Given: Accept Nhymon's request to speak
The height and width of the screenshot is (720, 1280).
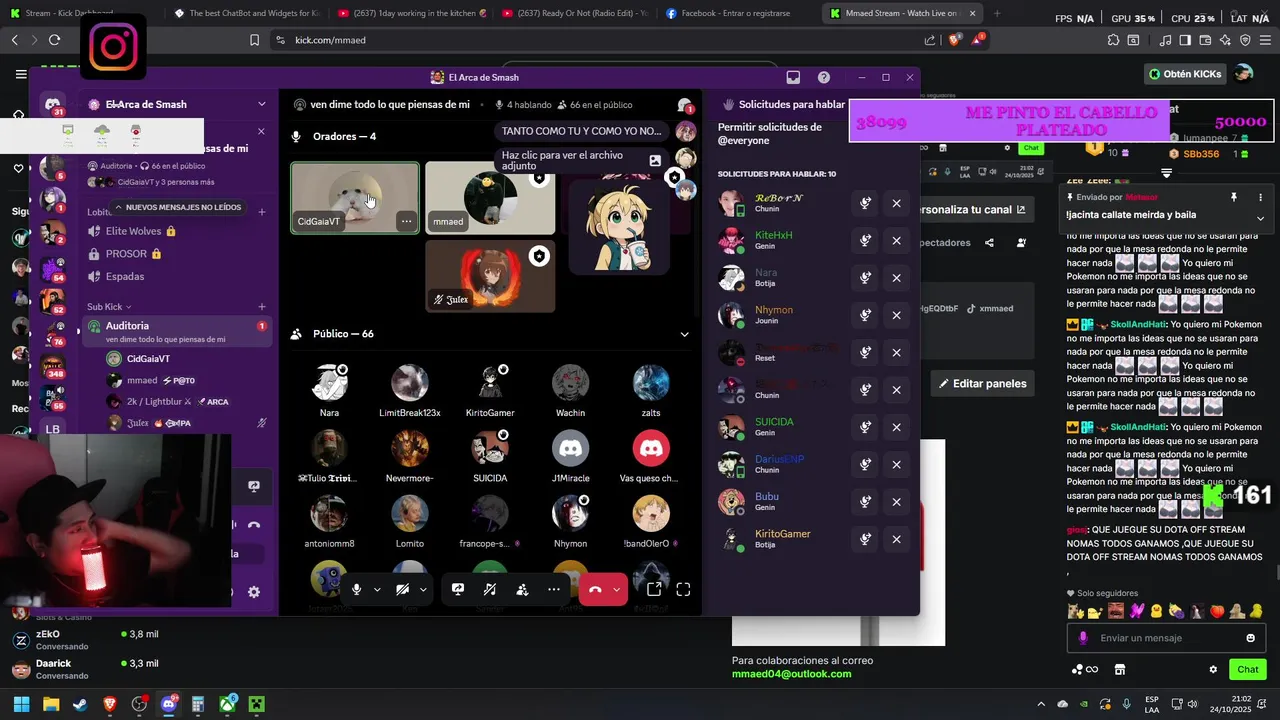Looking at the screenshot, I should point(866,315).
